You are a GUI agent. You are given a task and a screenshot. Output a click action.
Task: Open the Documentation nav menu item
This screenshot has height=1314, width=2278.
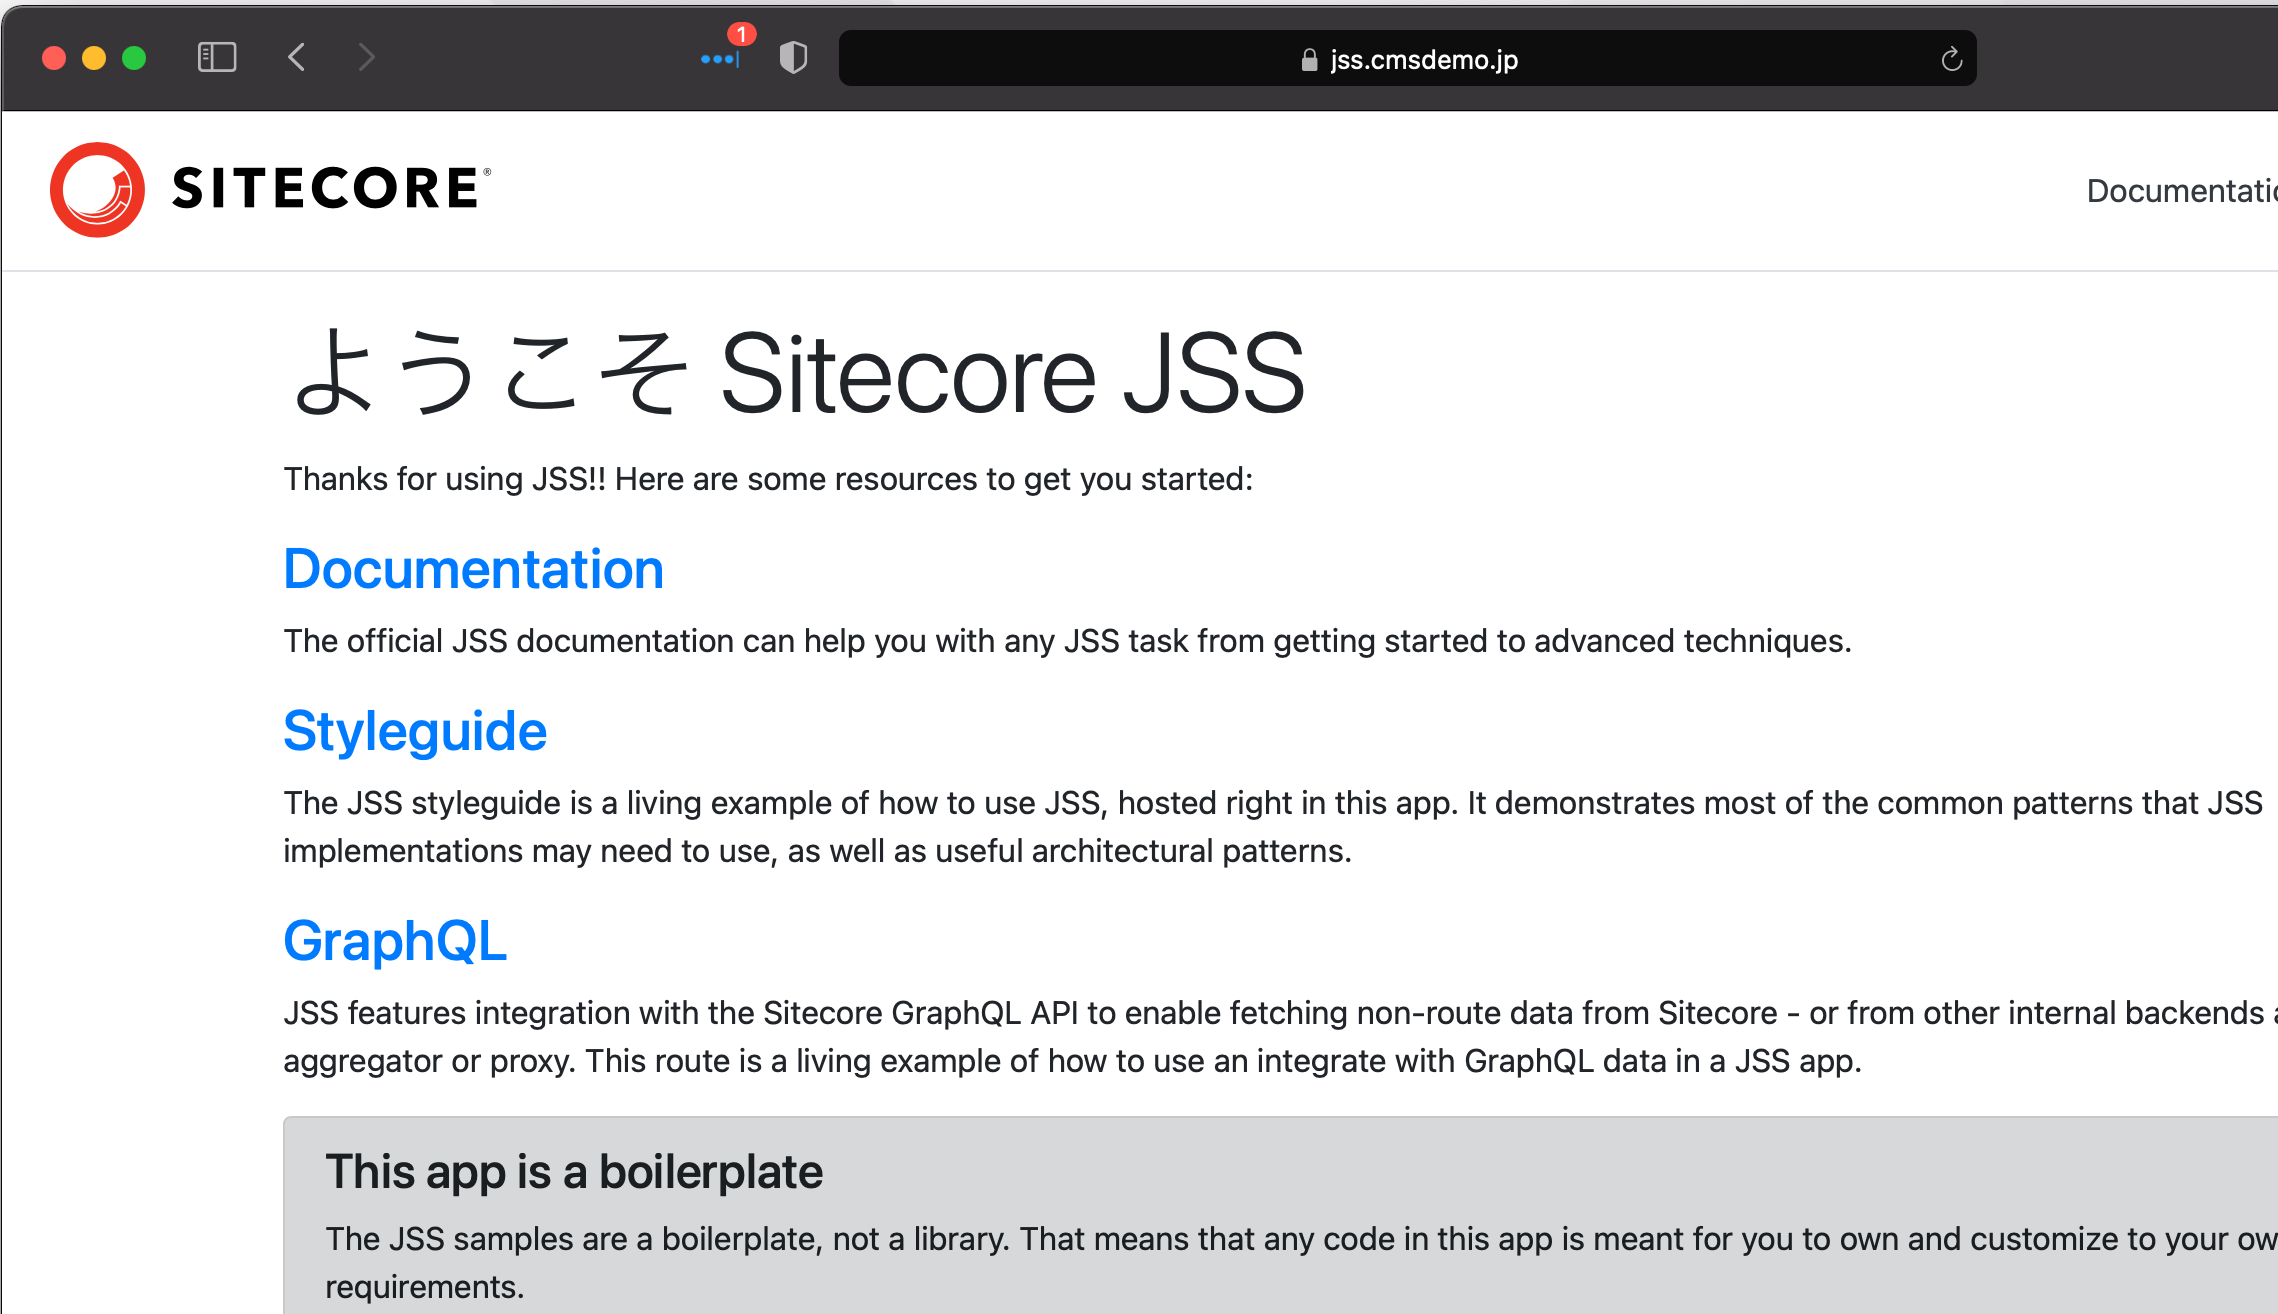coord(2181,190)
